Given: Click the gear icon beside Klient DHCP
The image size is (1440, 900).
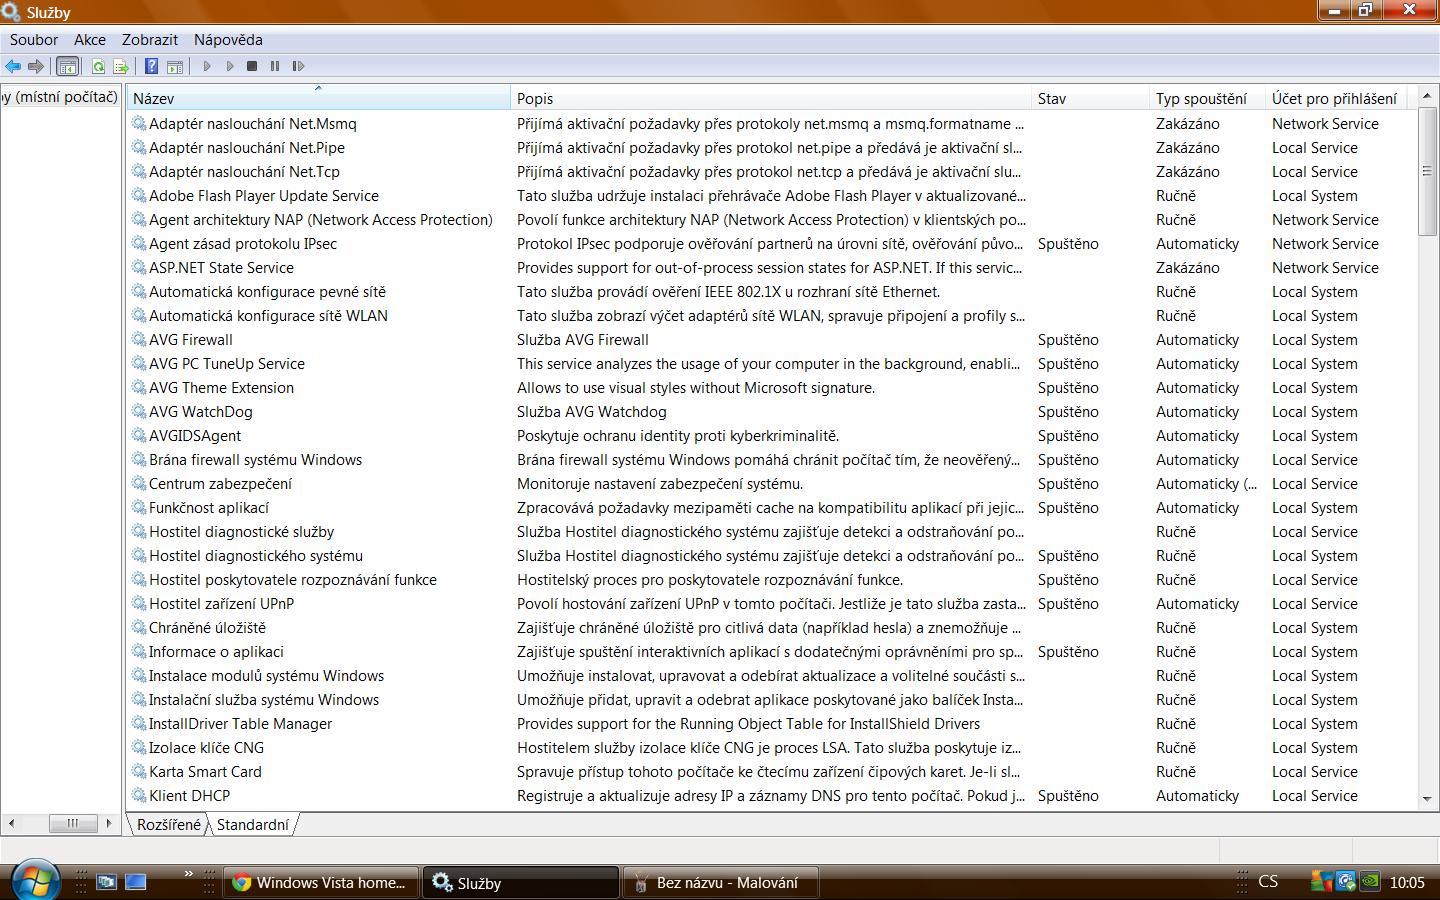Looking at the screenshot, I should (x=139, y=796).
